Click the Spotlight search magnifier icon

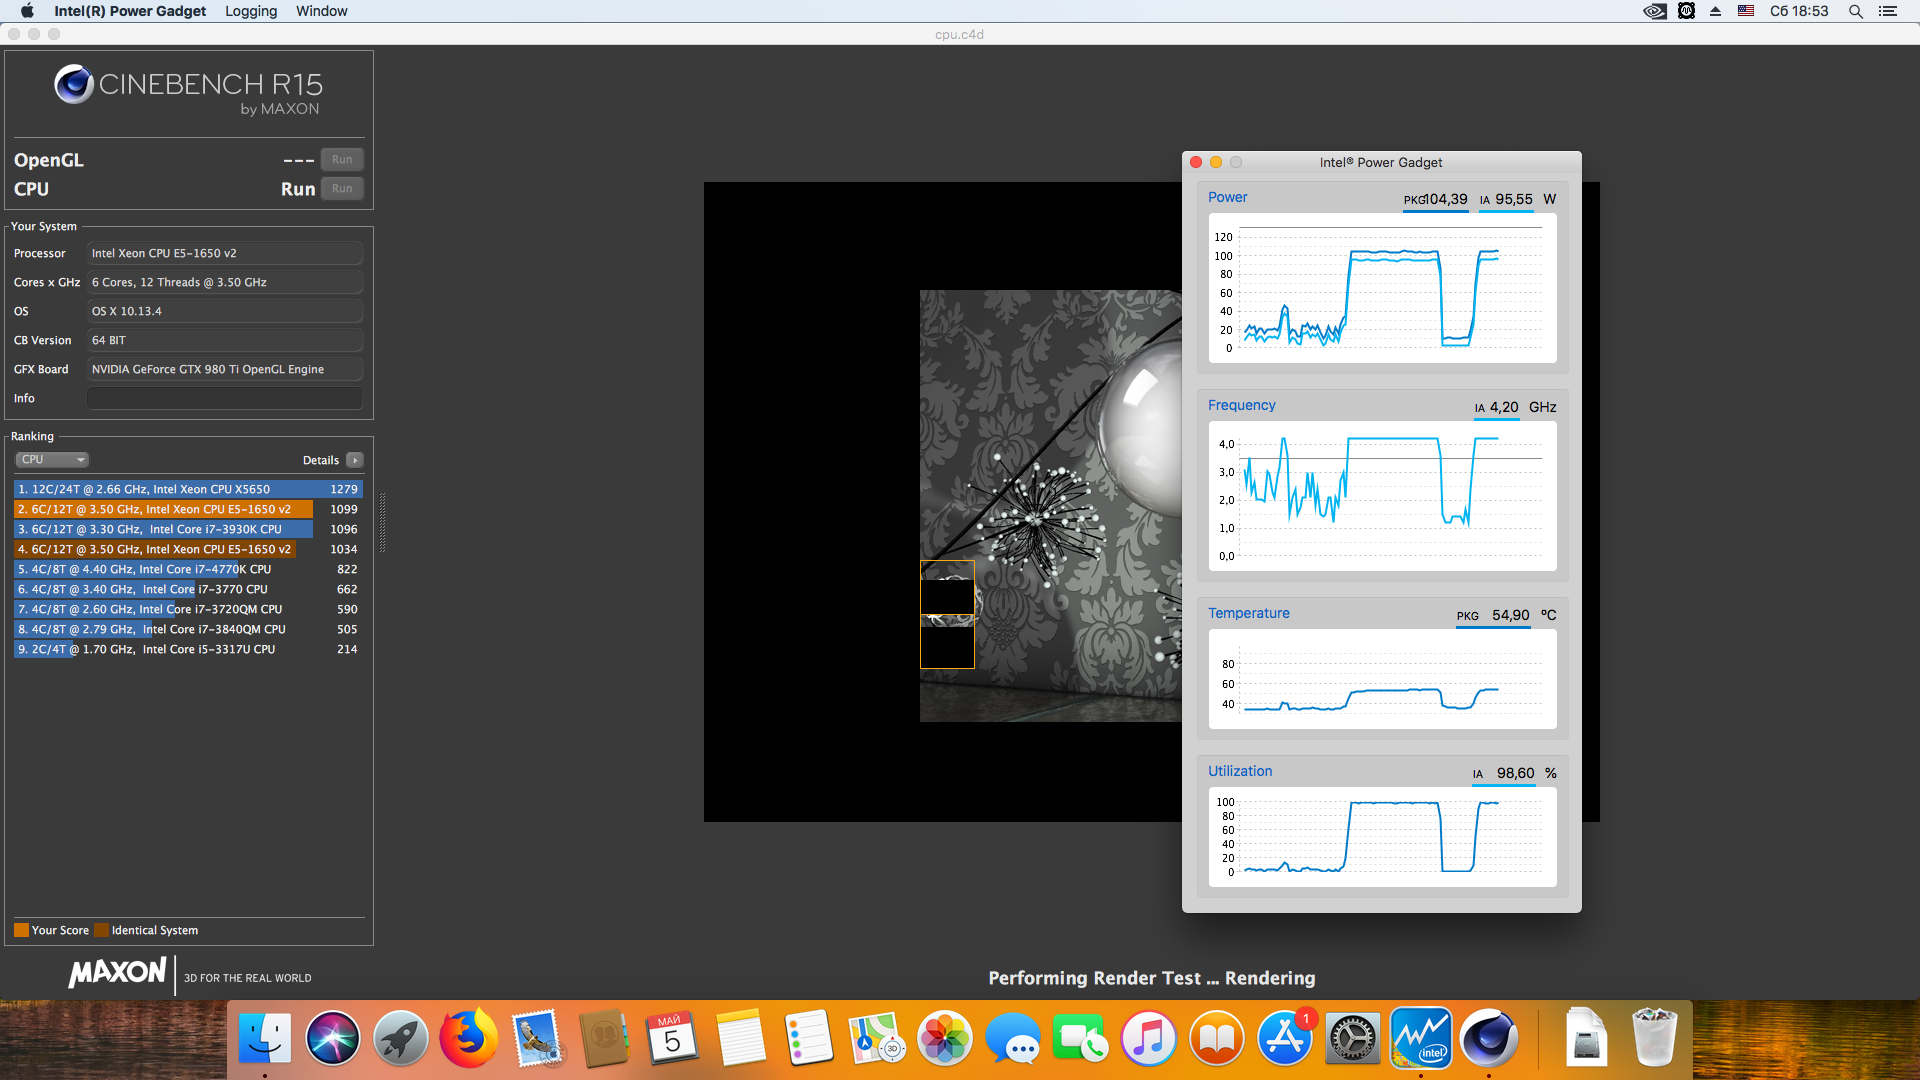[1855, 11]
